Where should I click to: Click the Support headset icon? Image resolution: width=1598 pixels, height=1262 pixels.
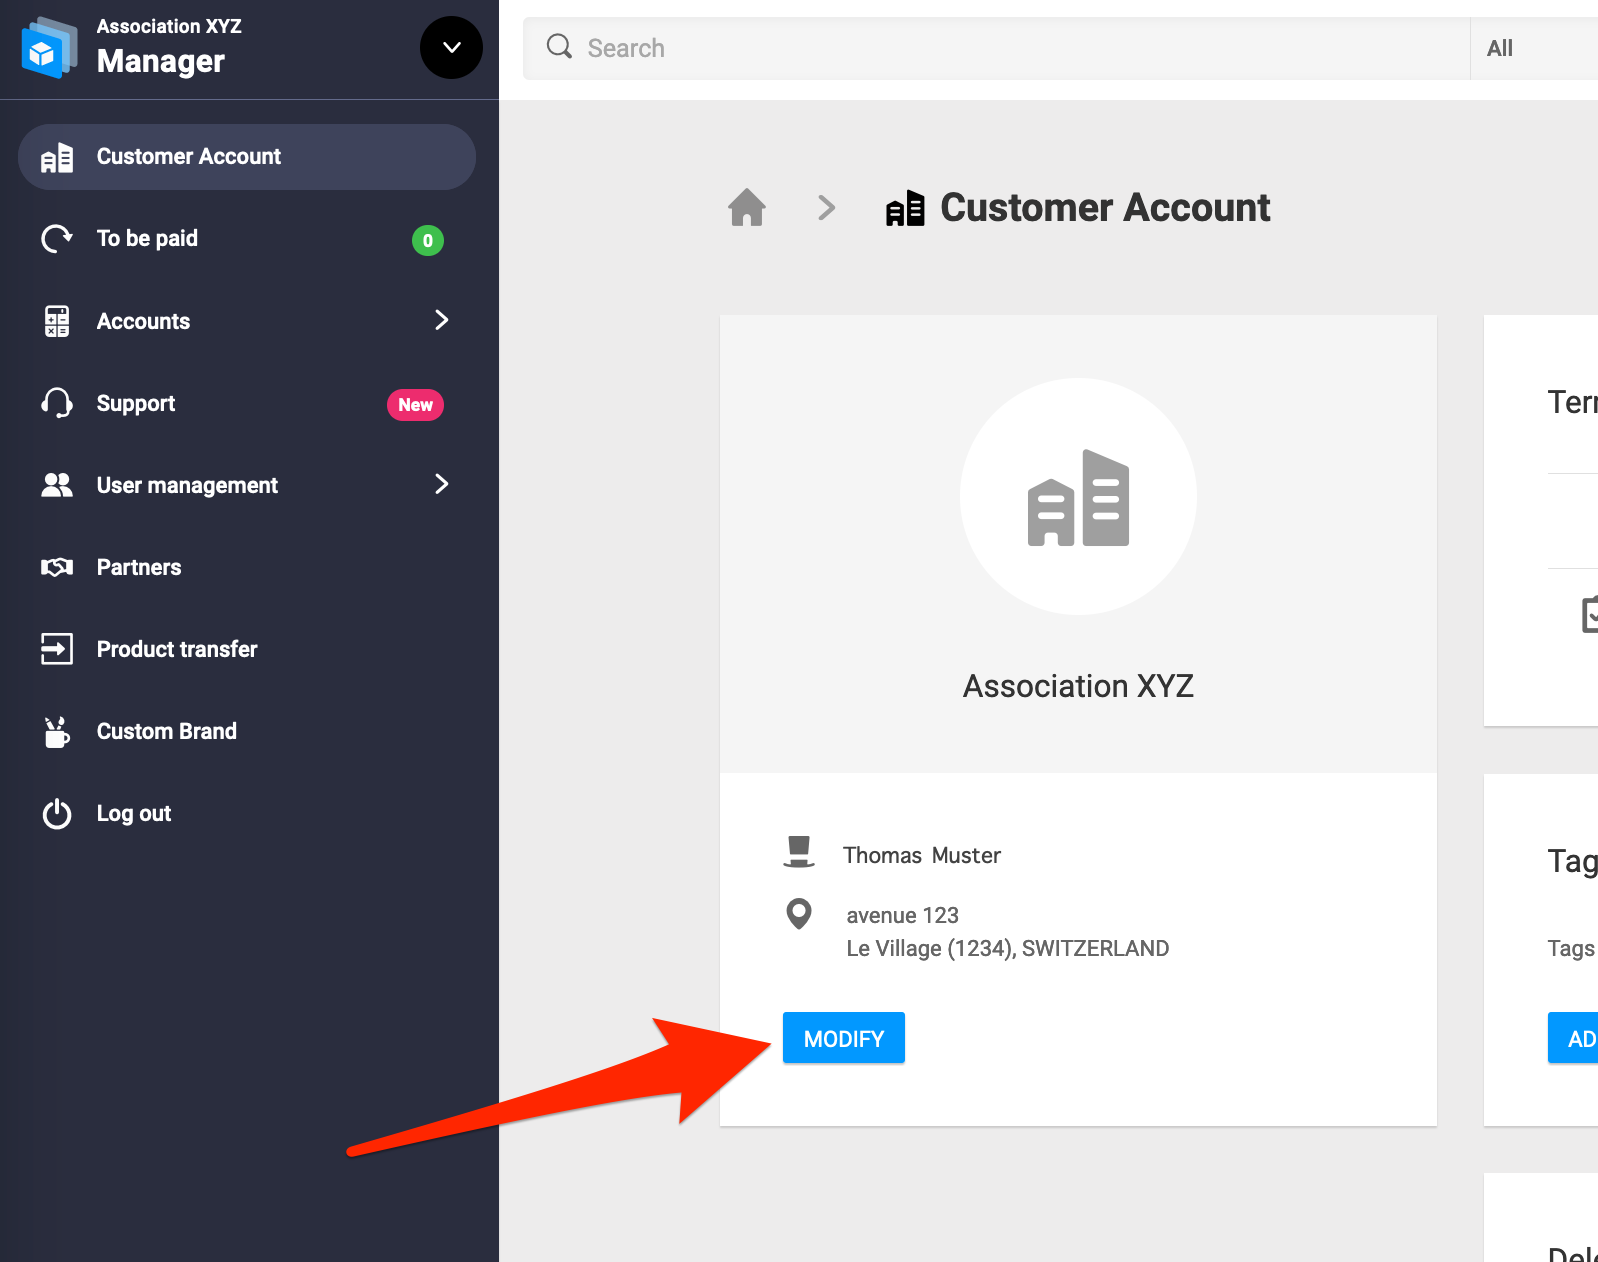pos(57,403)
